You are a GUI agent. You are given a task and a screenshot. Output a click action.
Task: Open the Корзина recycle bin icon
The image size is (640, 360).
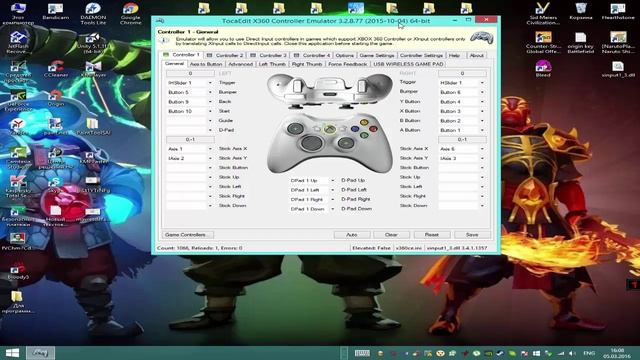click(x=580, y=11)
